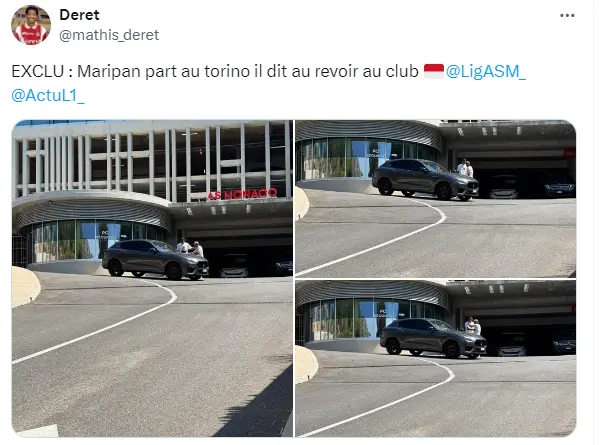Click the white car in garage, bottom-right photo
Image resolution: width=600 pixels, height=445 pixels.
(x=513, y=350)
